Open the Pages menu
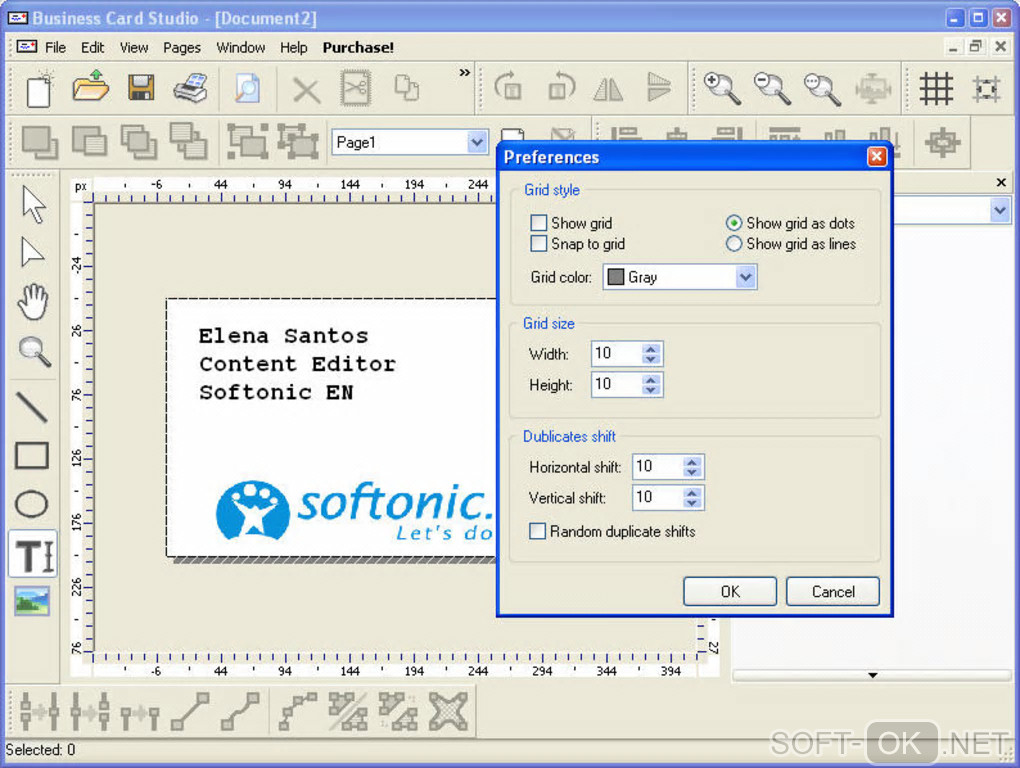Viewport: 1020px width, 768px height. point(181,47)
